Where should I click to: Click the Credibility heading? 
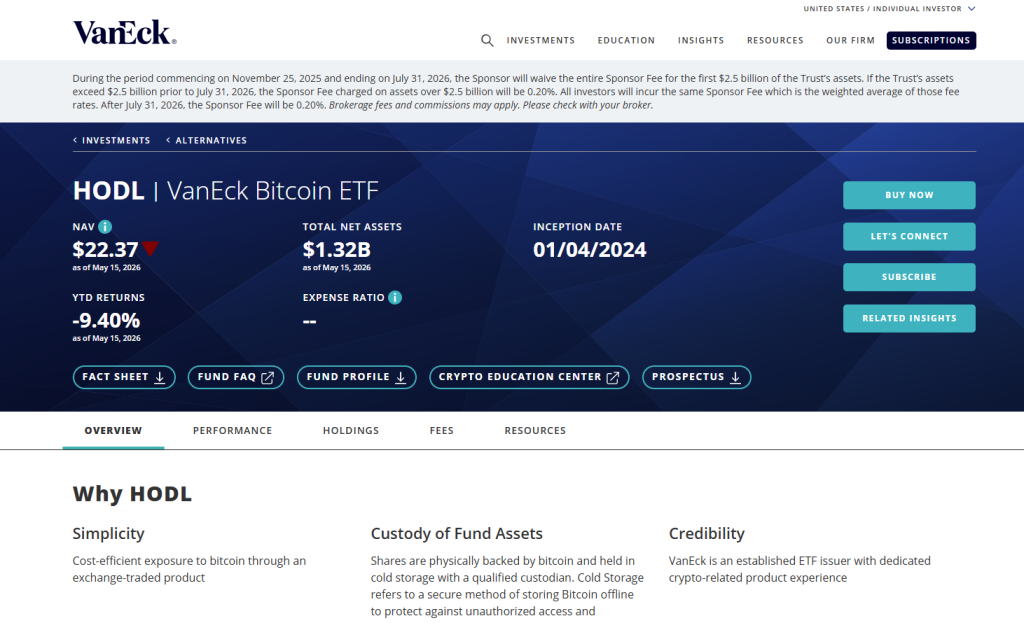tap(707, 534)
